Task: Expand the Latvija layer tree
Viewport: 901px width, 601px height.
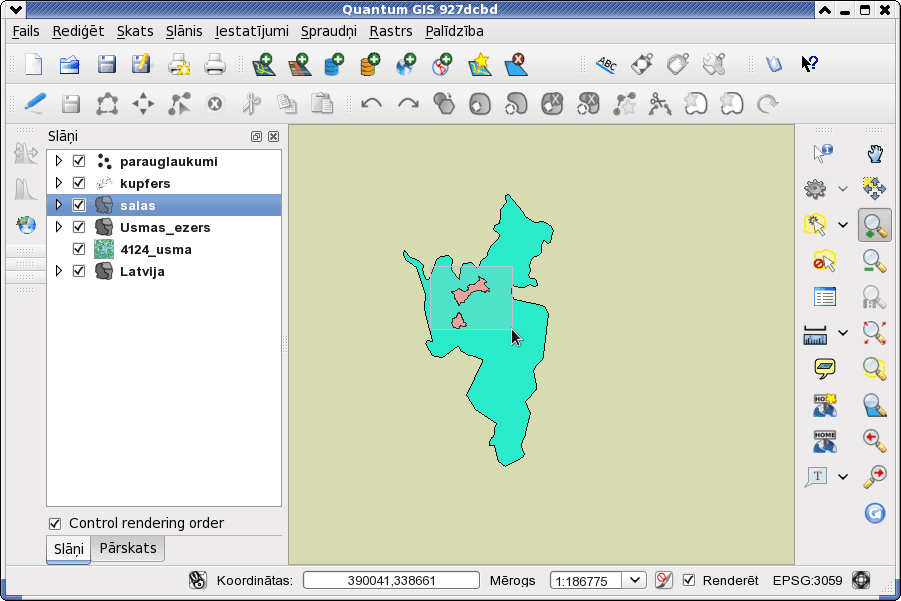Action: click(58, 270)
